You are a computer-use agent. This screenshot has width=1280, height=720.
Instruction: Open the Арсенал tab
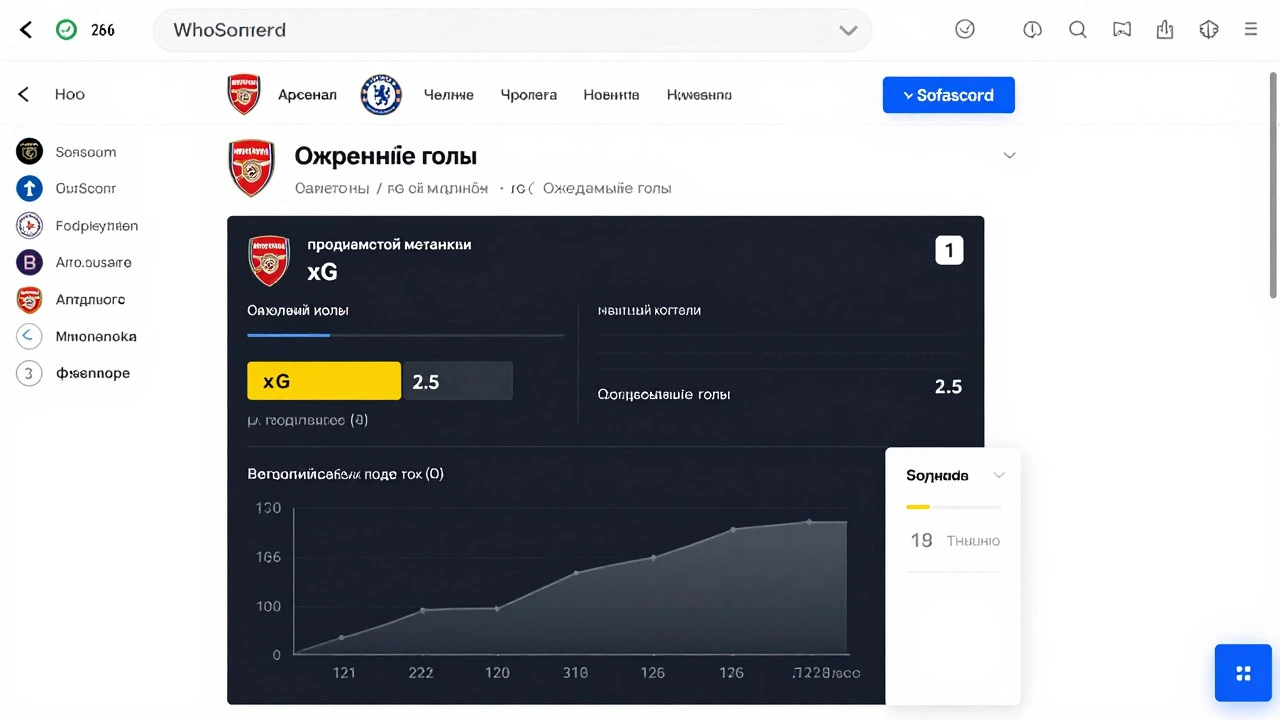tap(307, 95)
